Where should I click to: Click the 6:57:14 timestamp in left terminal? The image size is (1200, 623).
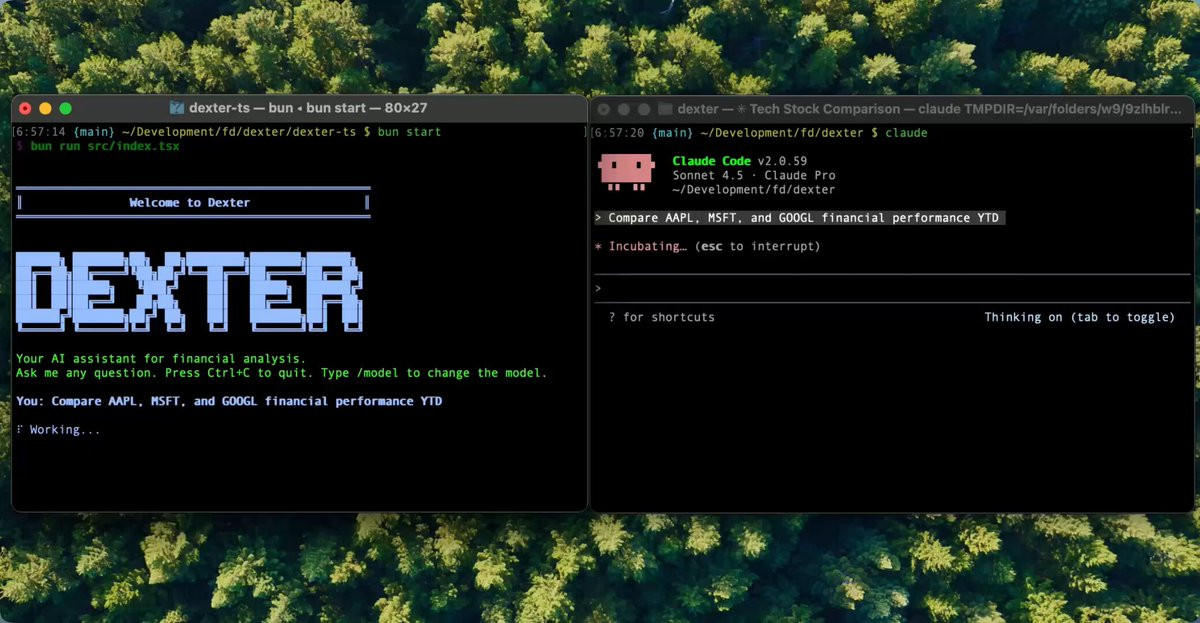point(42,132)
